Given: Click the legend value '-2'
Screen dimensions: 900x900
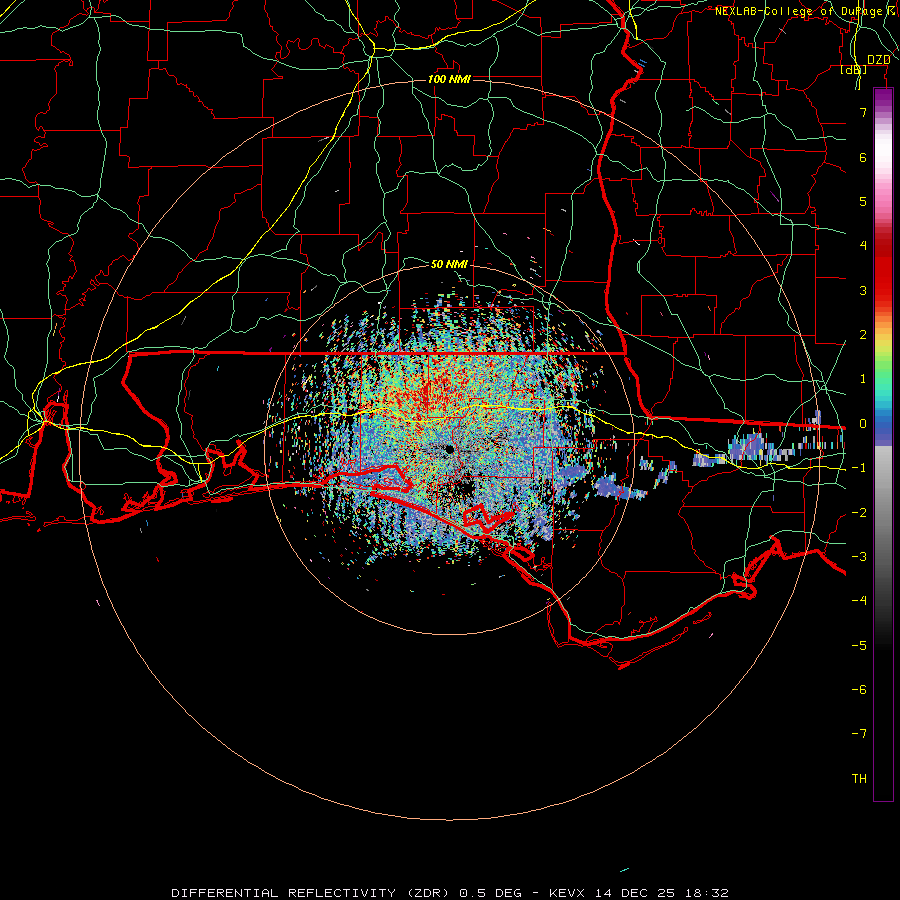Looking at the screenshot, I should pos(859,513).
